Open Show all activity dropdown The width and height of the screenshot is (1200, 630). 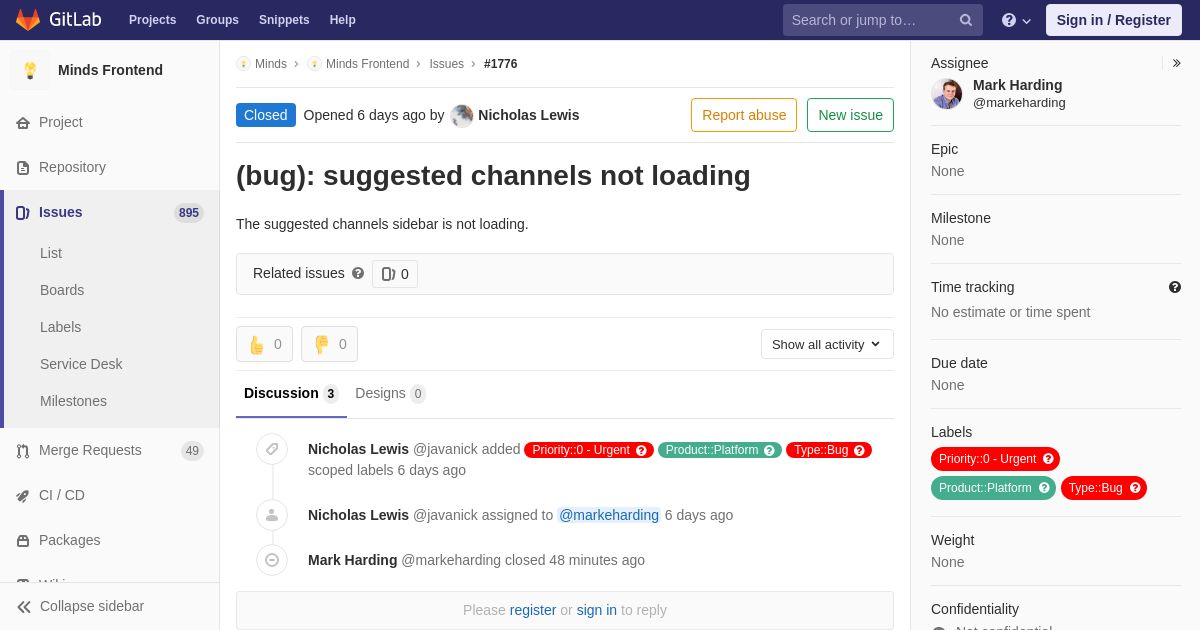coord(827,344)
